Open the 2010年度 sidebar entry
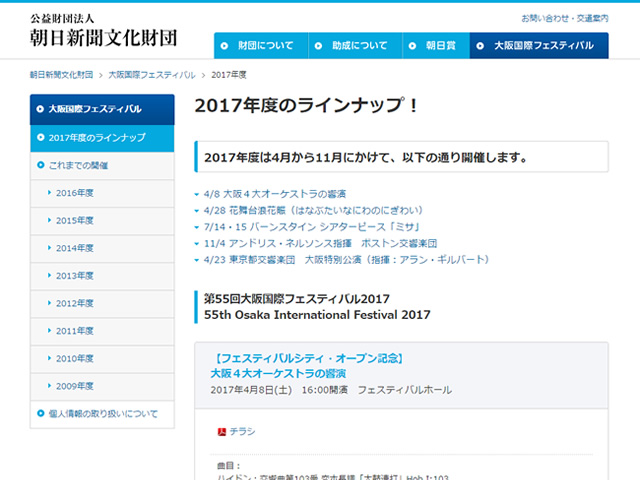 [x=102, y=358]
